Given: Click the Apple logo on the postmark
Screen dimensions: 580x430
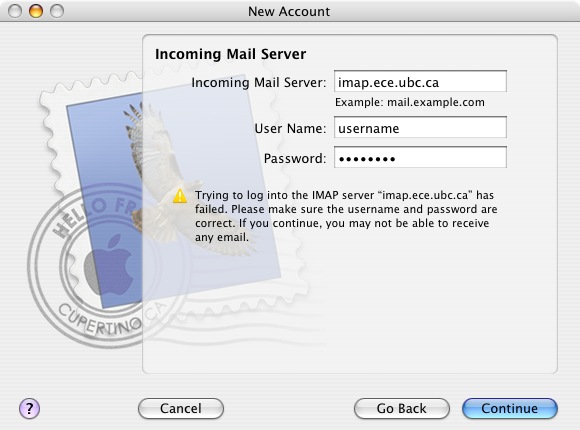Looking at the screenshot, I should point(109,263).
